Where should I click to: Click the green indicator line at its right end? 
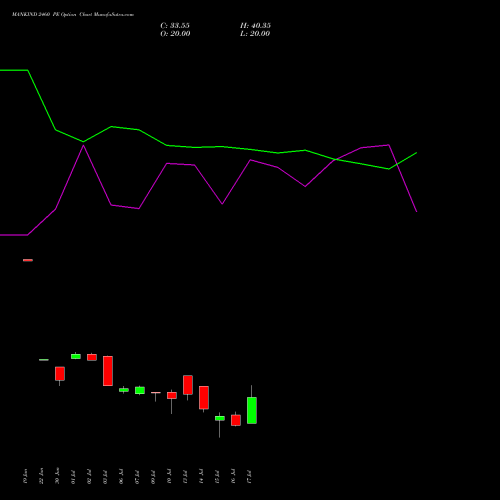click(x=416, y=153)
